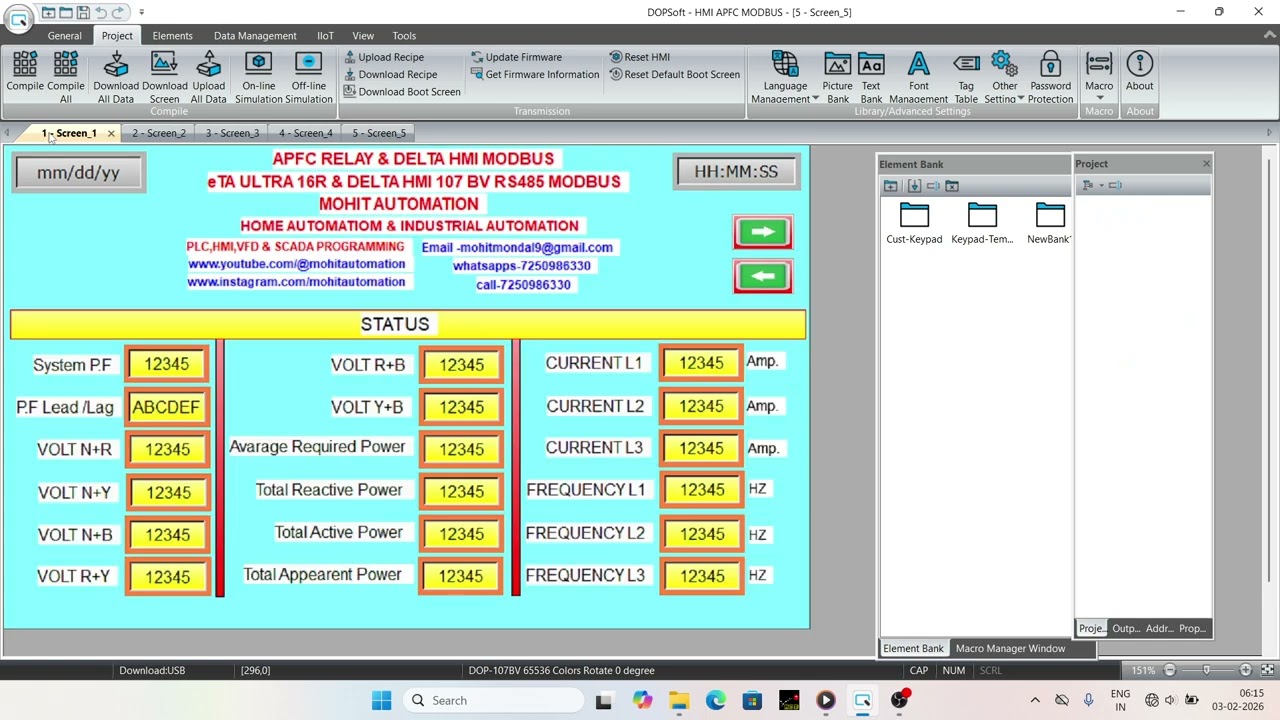The width and height of the screenshot is (1280, 720).
Task: Click Undo icon in quick access toolbar
Action: [x=101, y=12]
